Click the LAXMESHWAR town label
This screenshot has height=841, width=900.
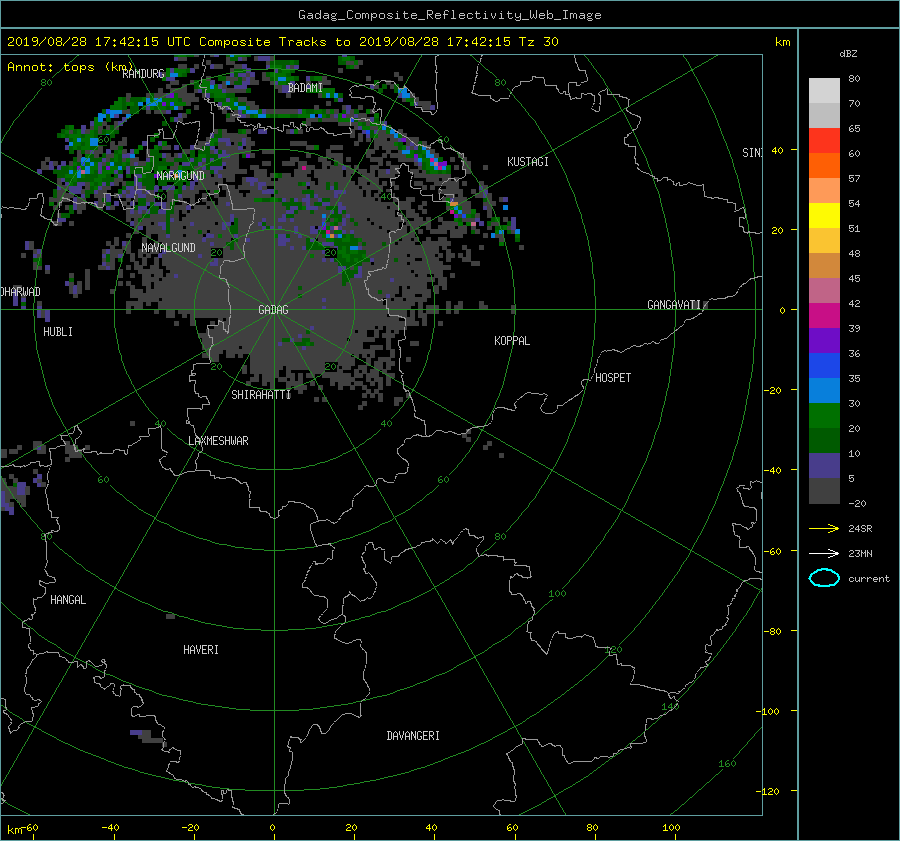(218, 441)
